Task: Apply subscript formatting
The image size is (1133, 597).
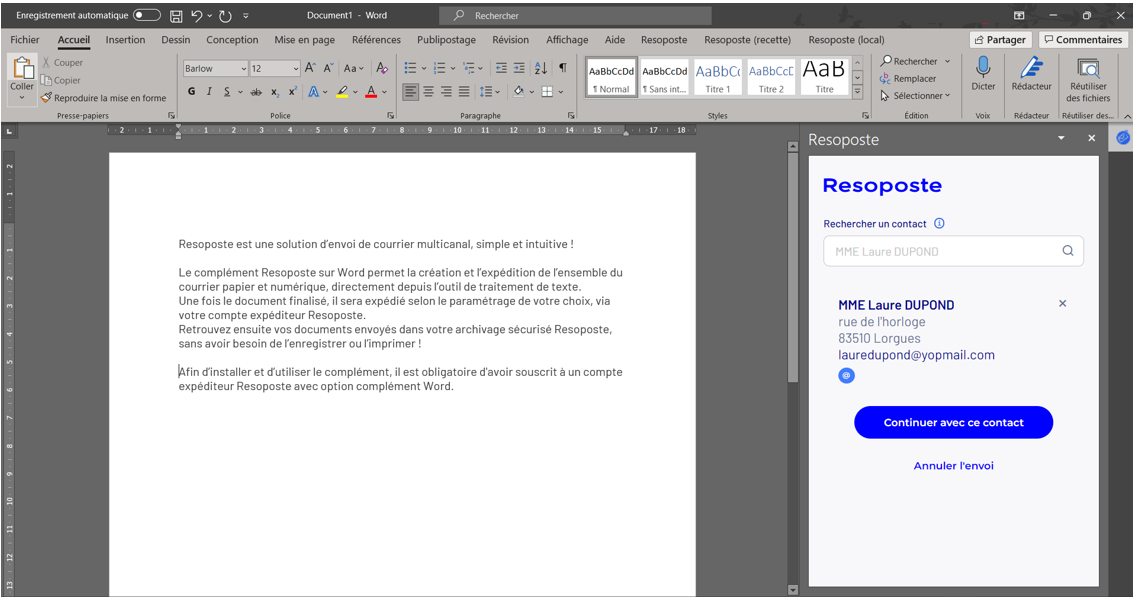Action: coord(275,92)
